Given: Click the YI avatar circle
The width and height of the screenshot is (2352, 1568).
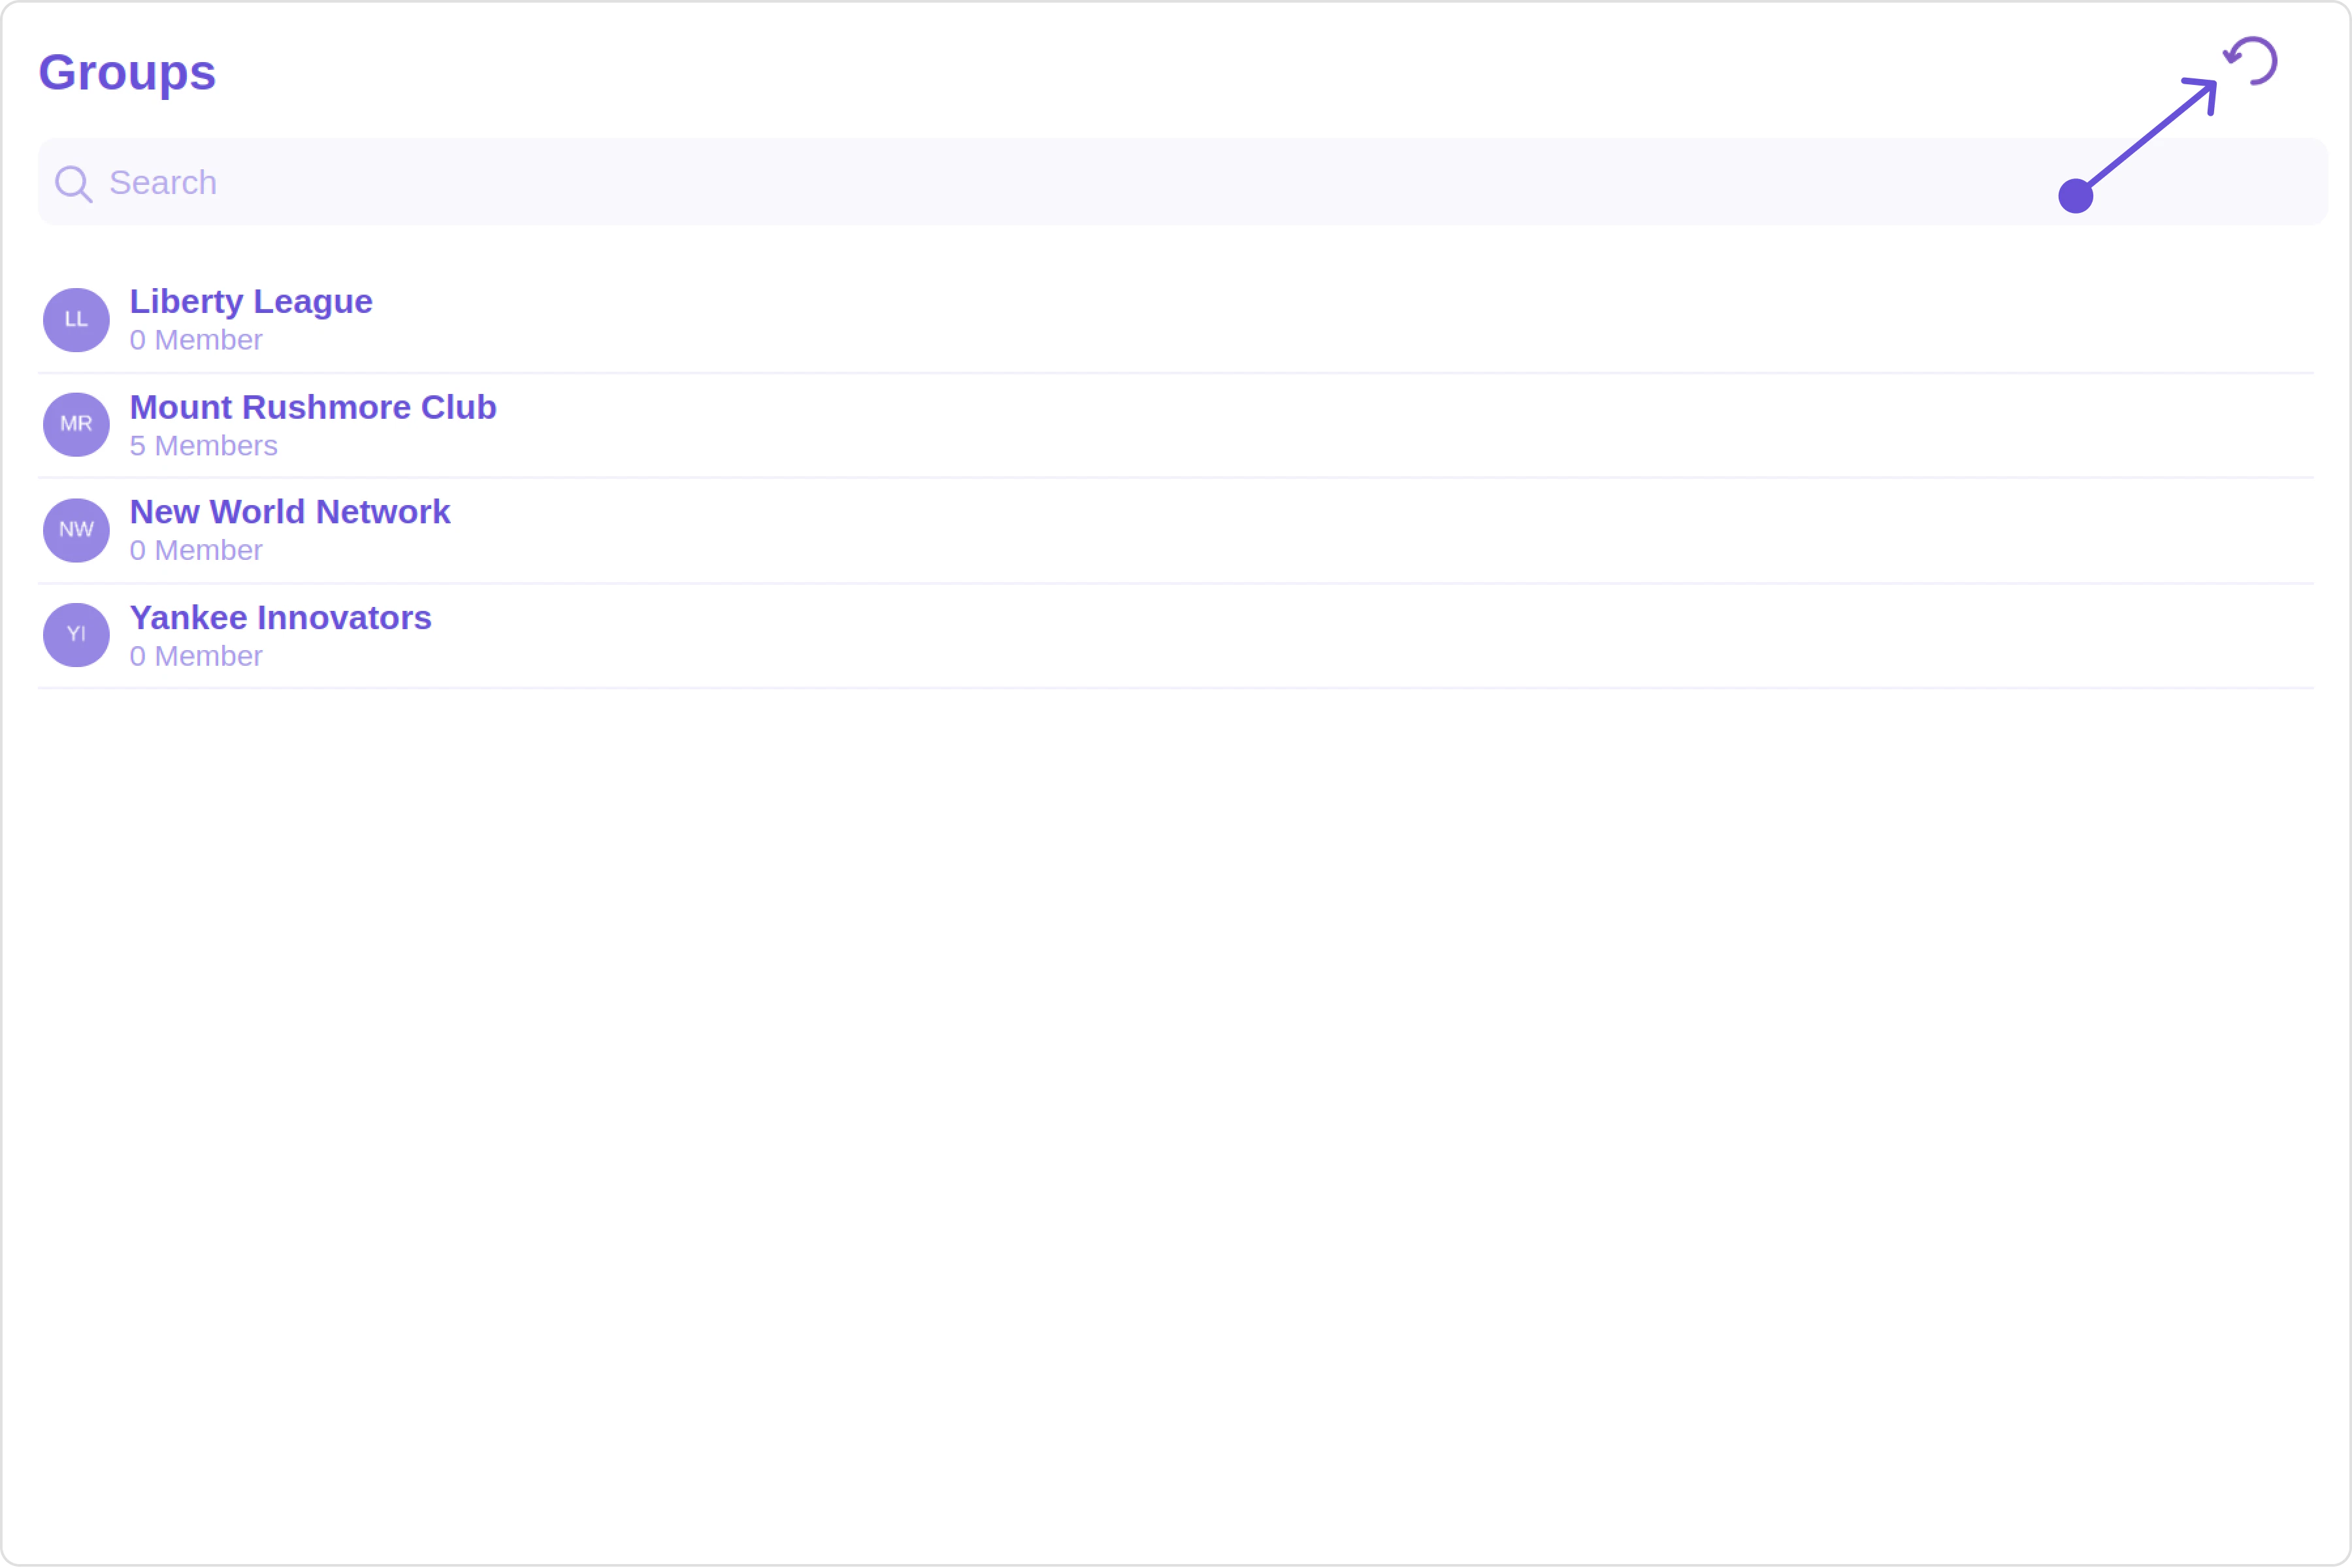Looking at the screenshot, I should tap(76, 635).
